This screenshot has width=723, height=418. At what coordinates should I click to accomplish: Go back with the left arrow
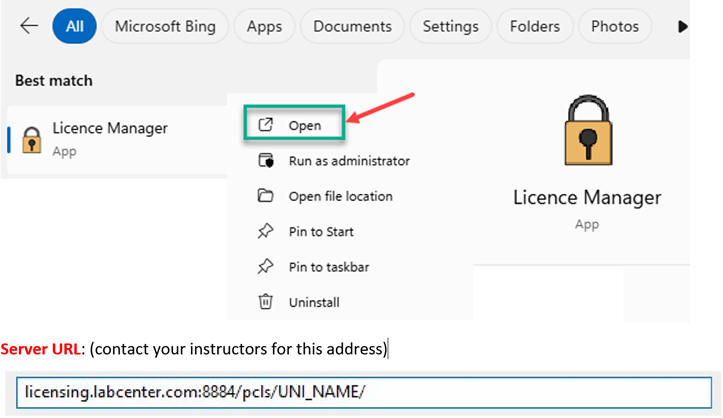pyautogui.click(x=29, y=26)
